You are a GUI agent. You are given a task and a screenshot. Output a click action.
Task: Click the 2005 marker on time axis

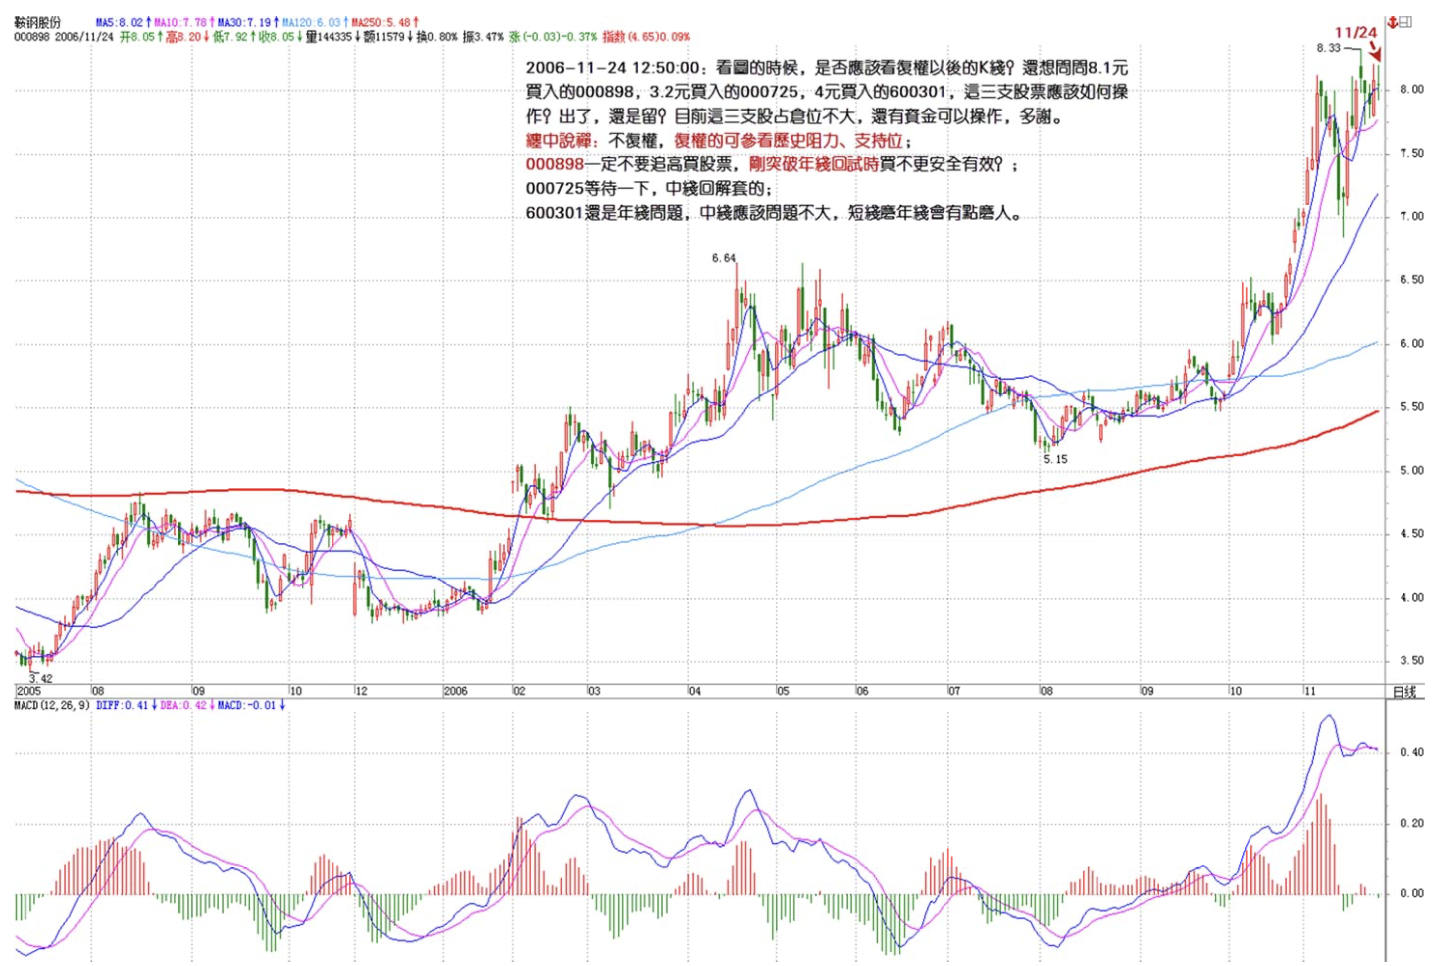click(x=29, y=691)
